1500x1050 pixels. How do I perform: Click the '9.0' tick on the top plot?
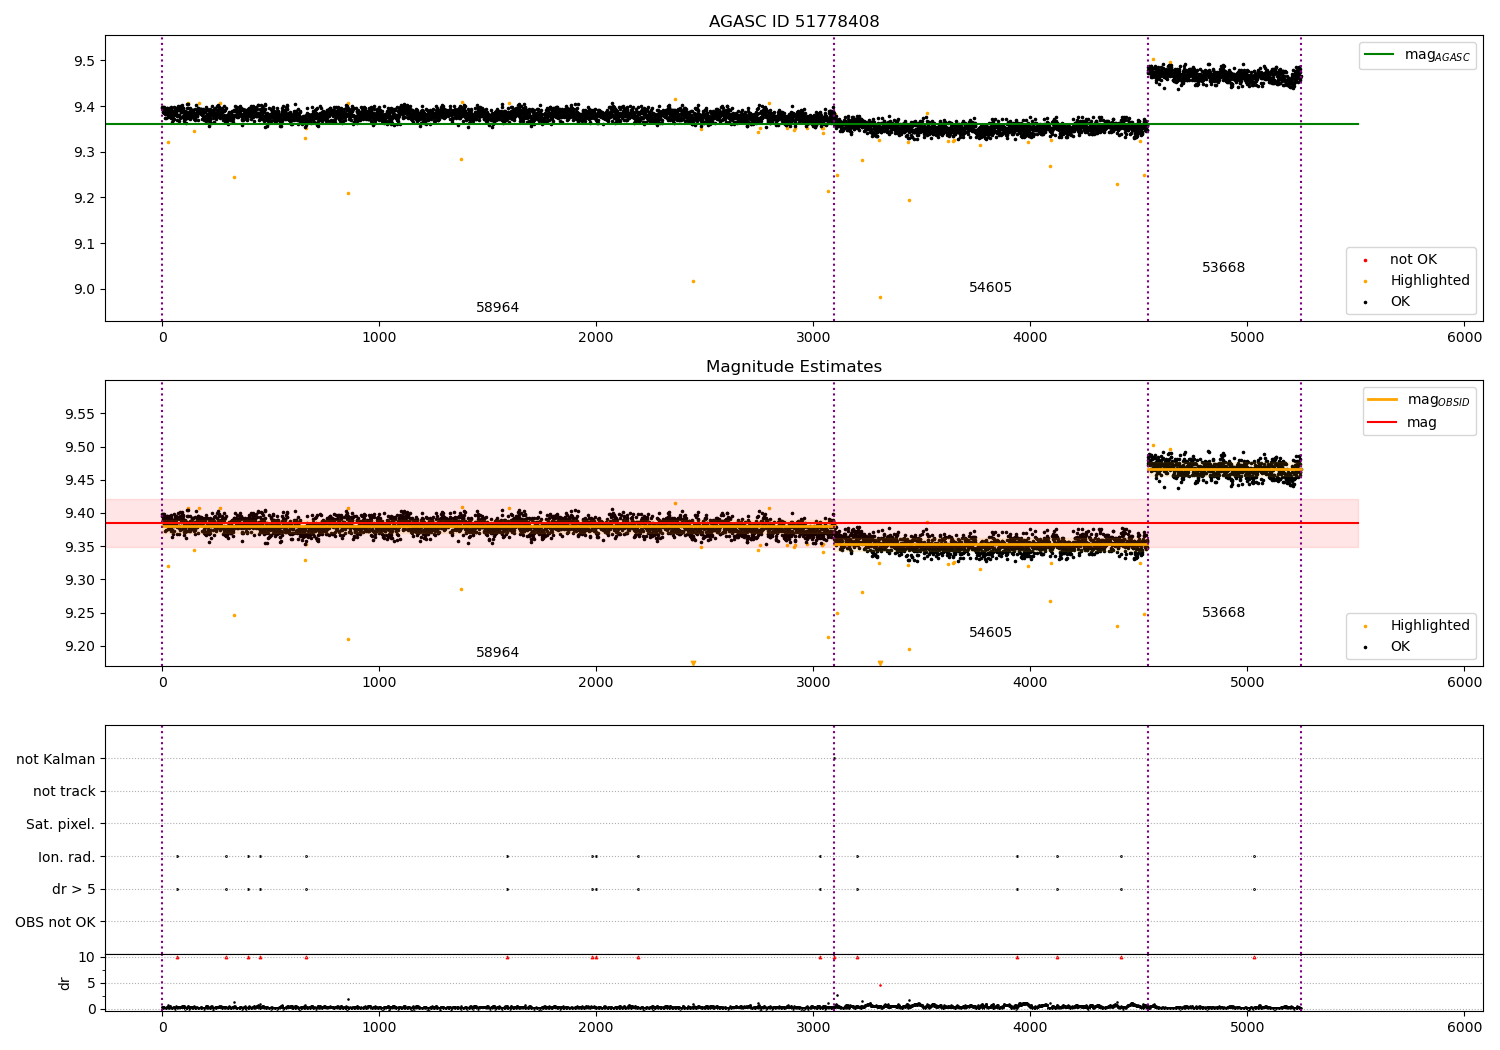click(x=84, y=290)
